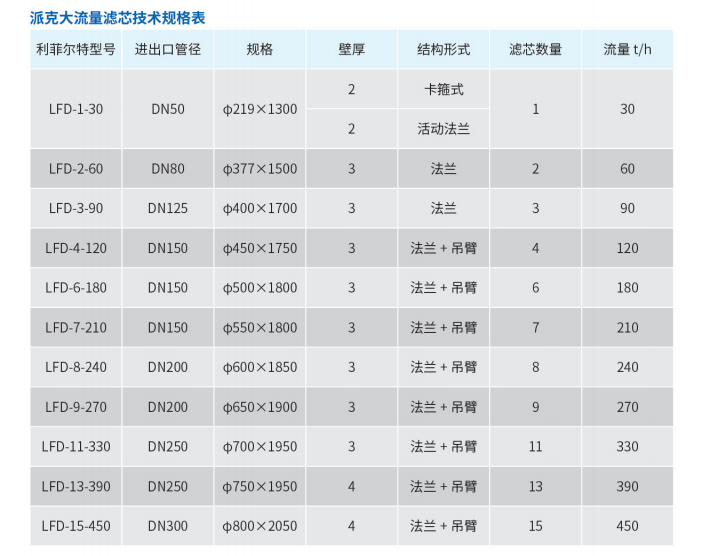This screenshot has width=704, height=556.
Task: Click DN200 cell in LFD-8-240 row
Action: point(167,367)
